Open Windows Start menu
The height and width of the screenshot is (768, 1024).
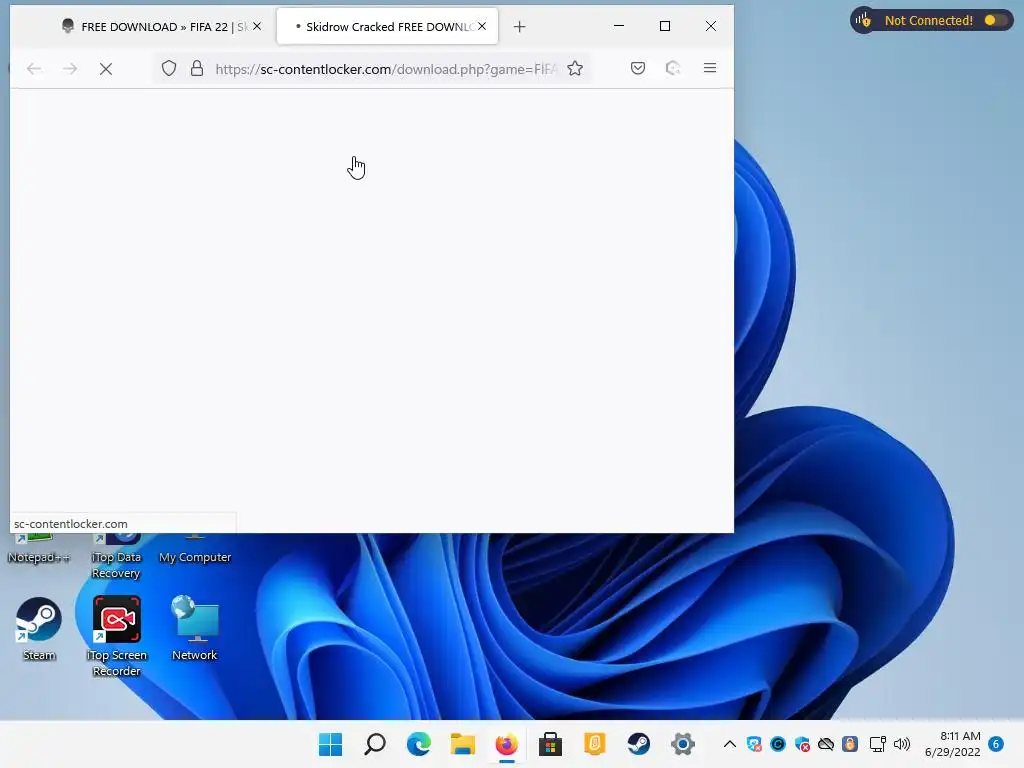330,744
